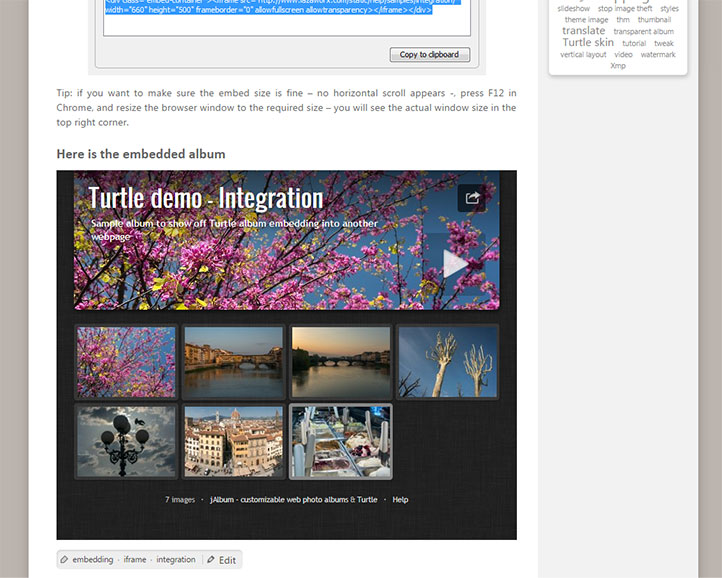
Task: Click the Turtle skin tag in cloud
Action: pos(588,43)
